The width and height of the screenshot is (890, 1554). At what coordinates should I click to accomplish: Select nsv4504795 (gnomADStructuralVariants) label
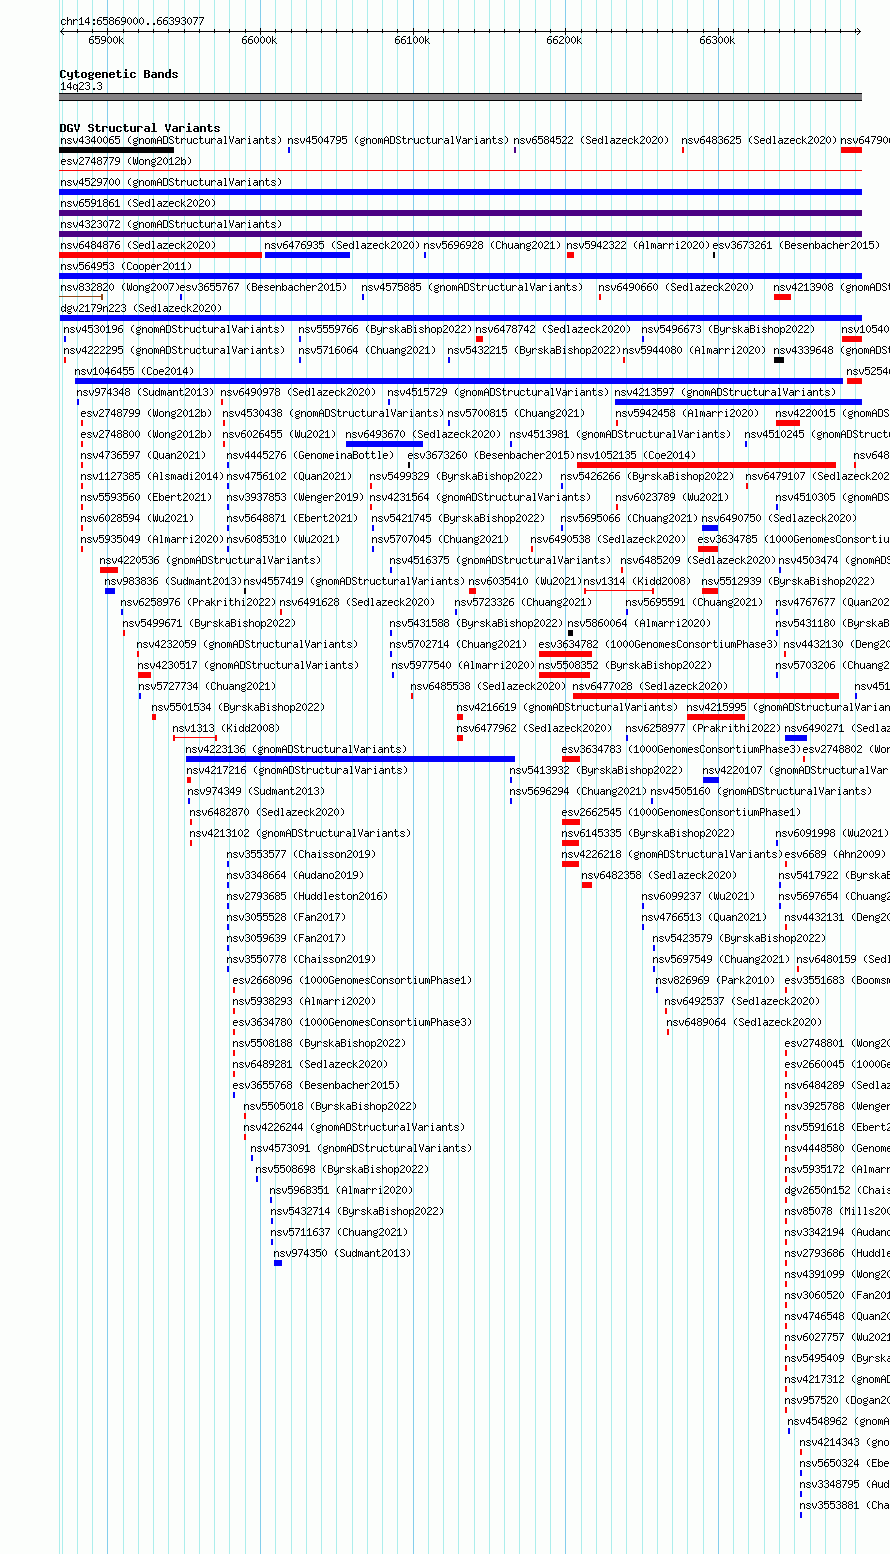click(398, 140)
